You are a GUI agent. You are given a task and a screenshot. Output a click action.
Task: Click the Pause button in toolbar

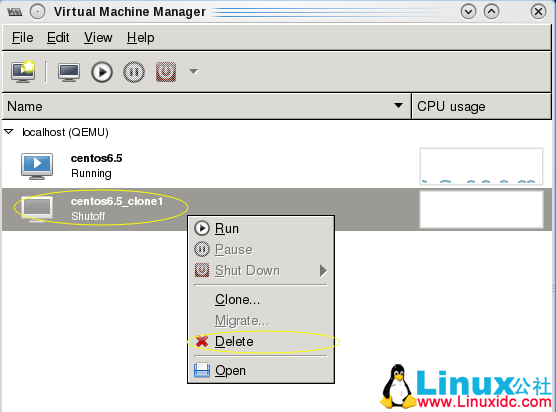pyautogui.click(x=134, y=72)
